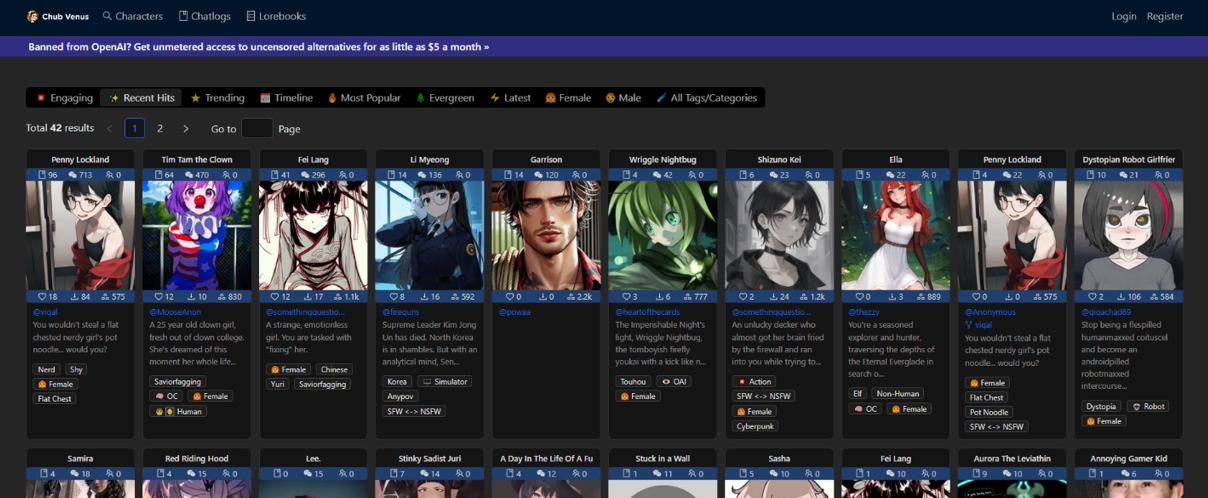Image resolution: width=1208 pixels, height=498 pixels.
Task: Open the Wriggle Nightbug card image
Action: tap(662, 235)
